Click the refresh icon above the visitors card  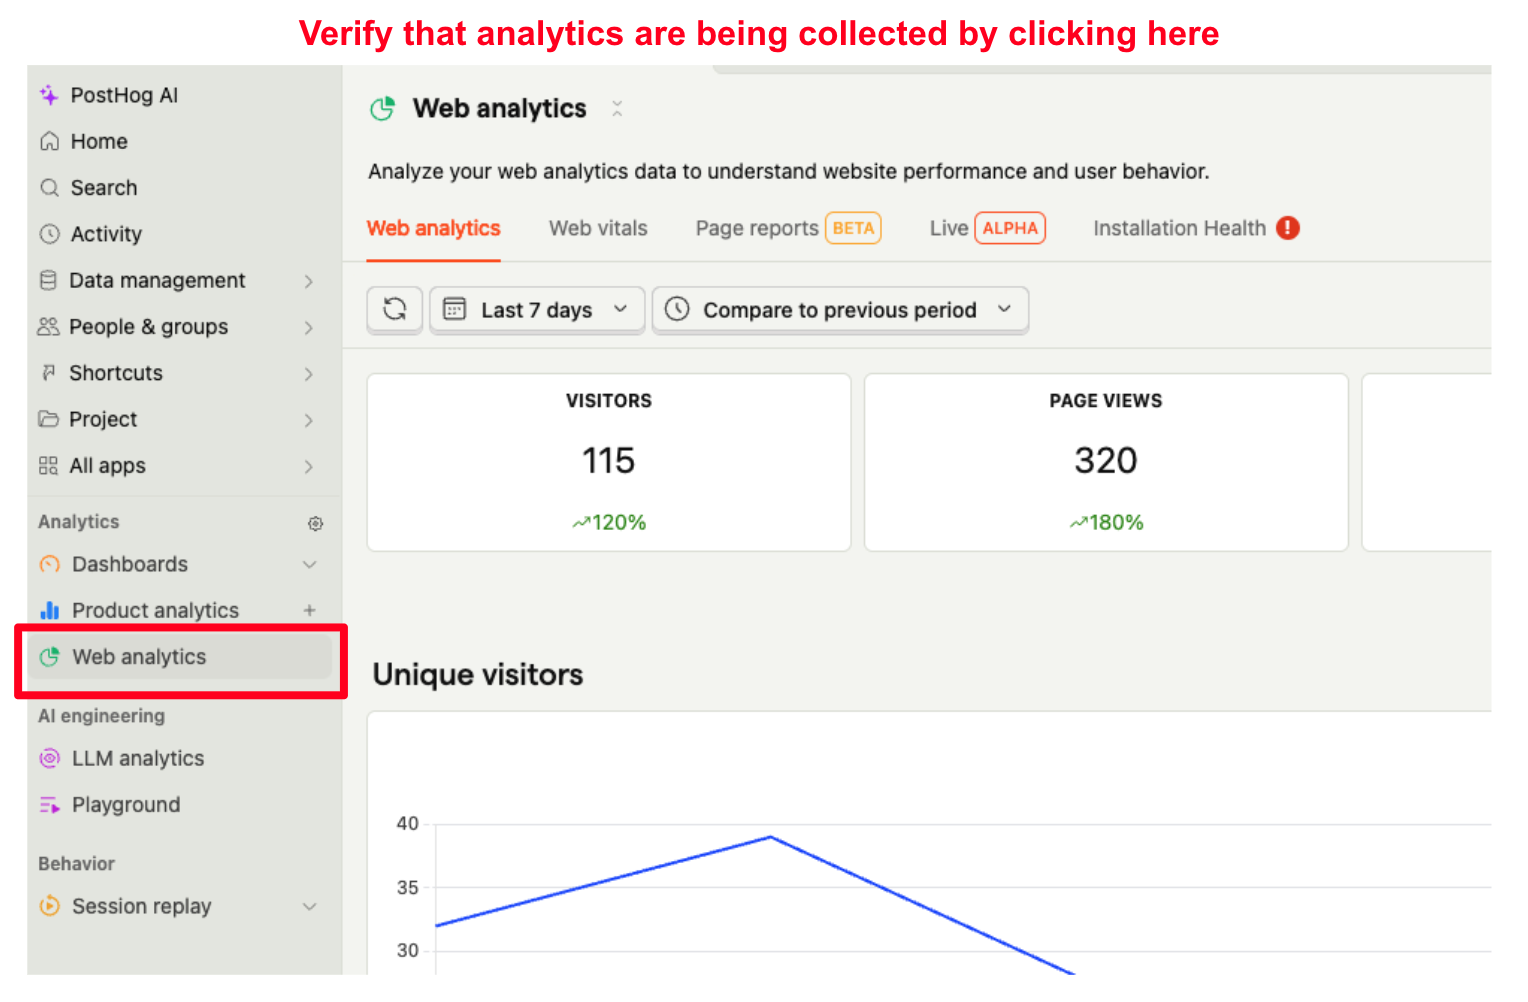(x=394, y=309)
